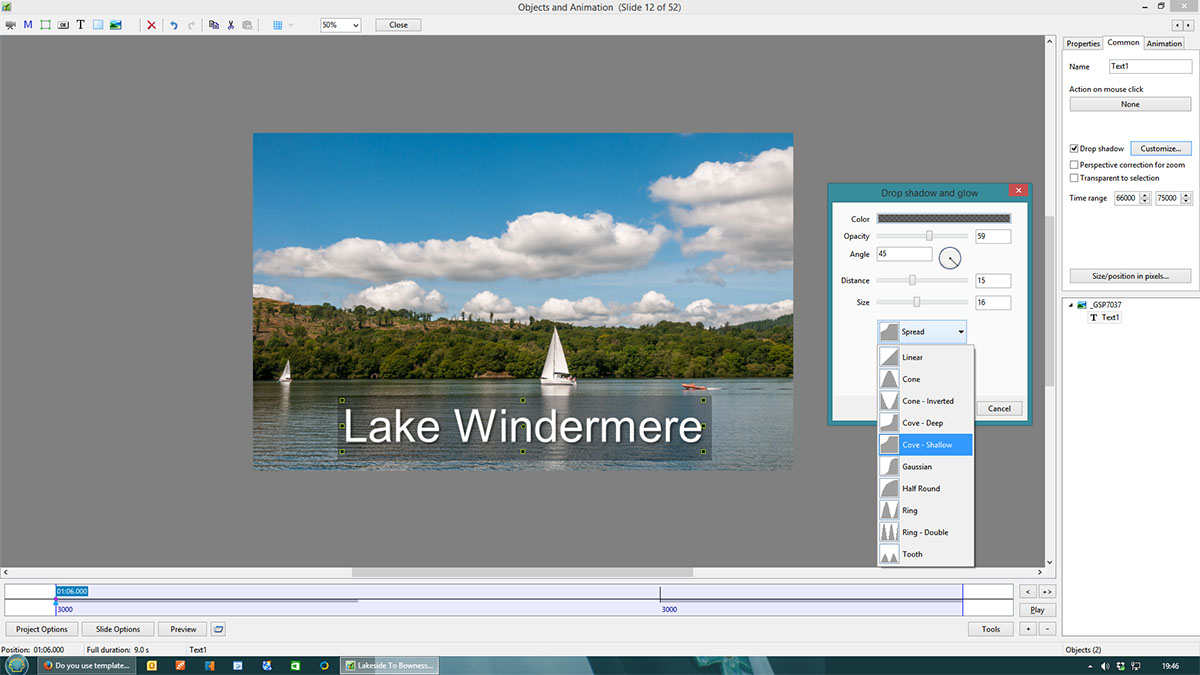Click the Add Frame icon
The width and height of the screenshot is (1200, 675).
[45, 25]
